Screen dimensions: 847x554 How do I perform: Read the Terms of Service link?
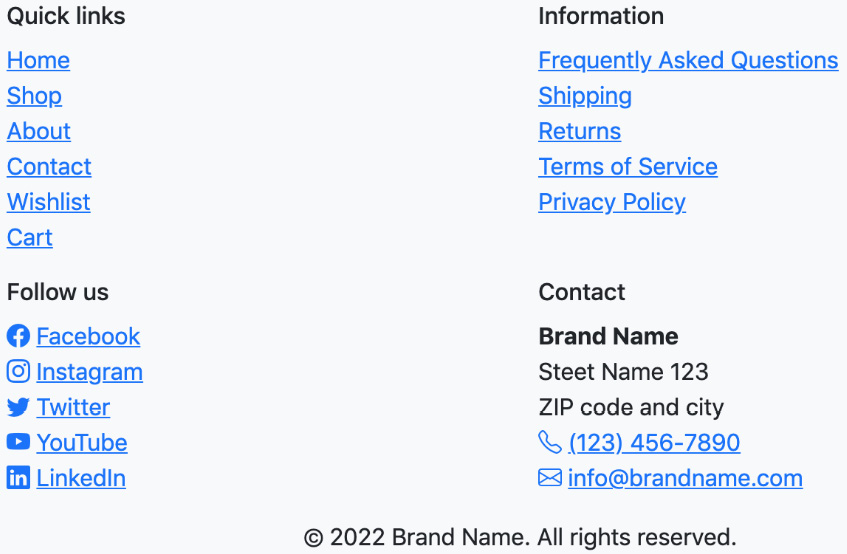pos(628,167)
